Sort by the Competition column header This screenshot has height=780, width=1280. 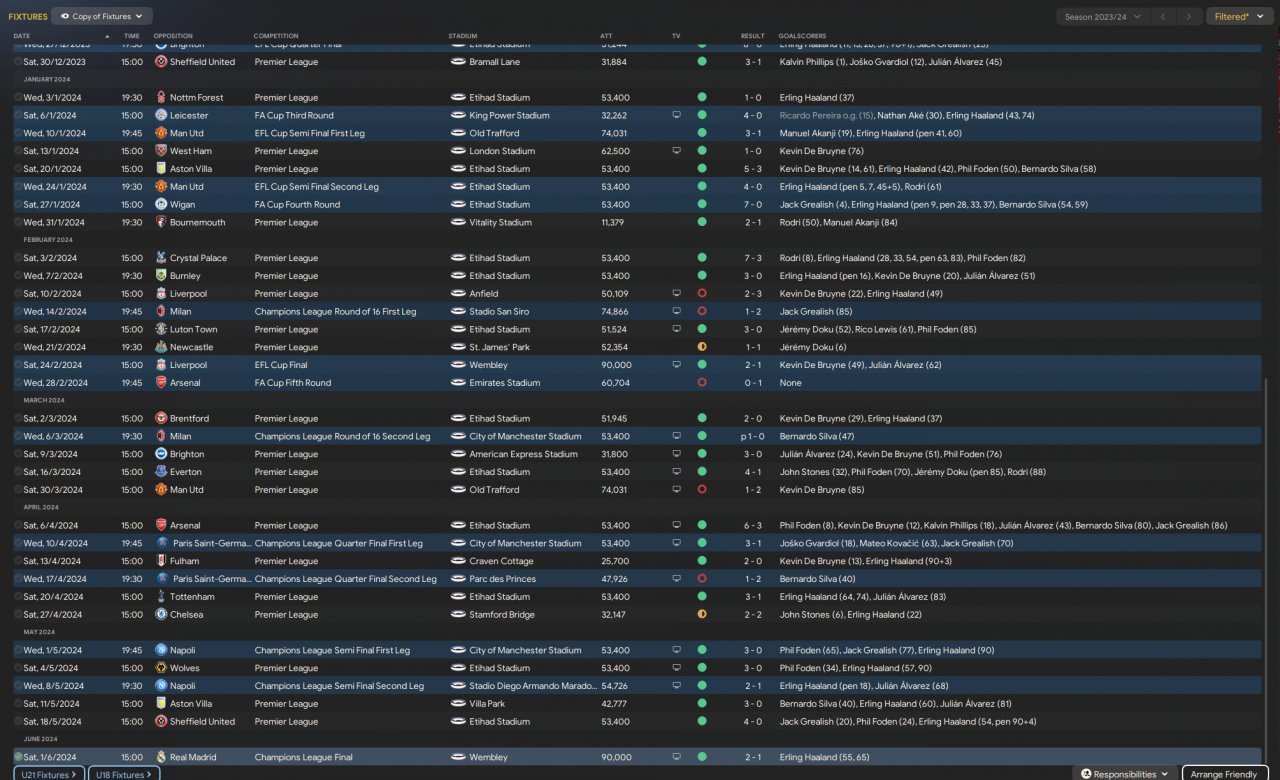click(276, 36)
